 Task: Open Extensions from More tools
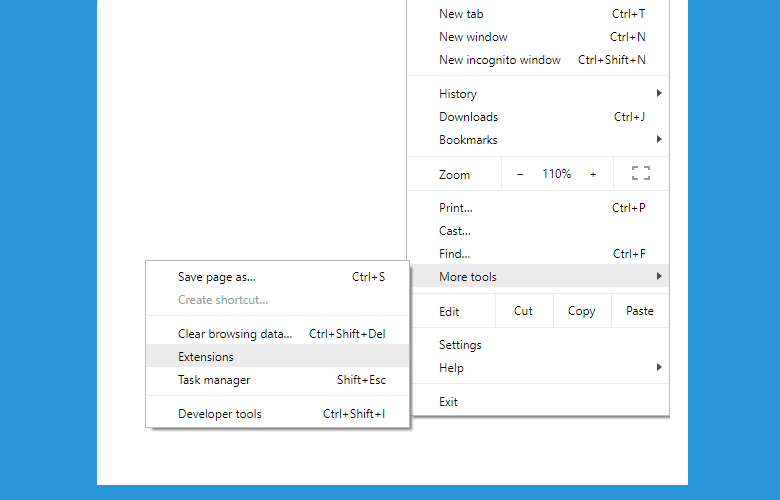[278, 357]
